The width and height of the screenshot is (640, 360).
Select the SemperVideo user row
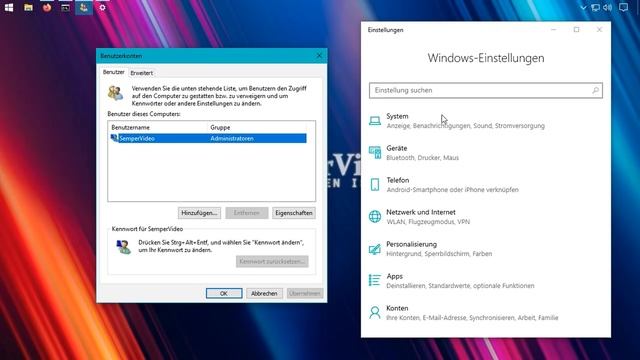pyautogui.click(x=208, y=138)
